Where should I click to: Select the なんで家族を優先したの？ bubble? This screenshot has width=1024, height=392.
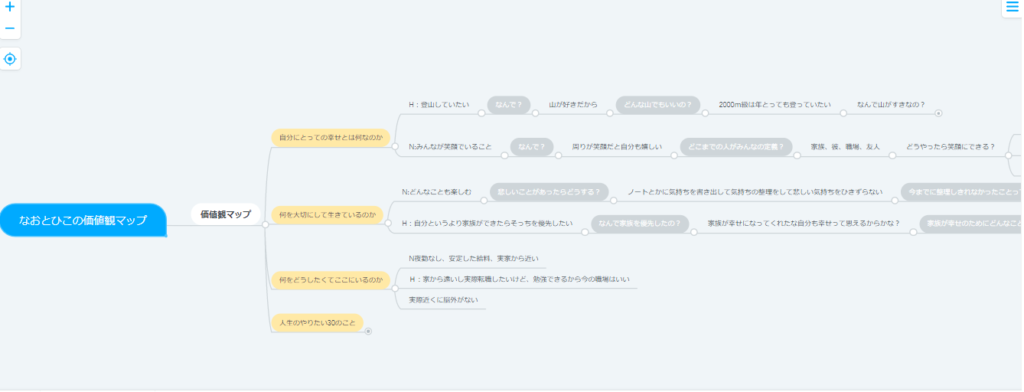click(639, 224)
